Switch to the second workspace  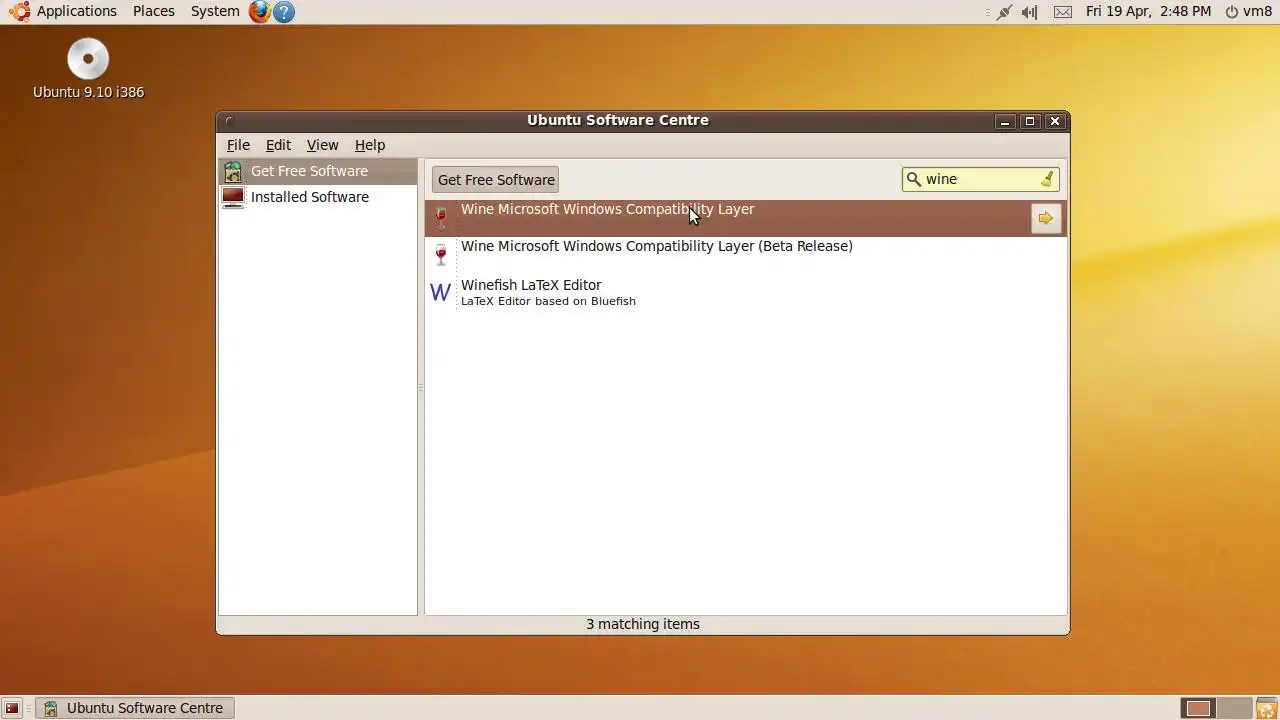1234,708
